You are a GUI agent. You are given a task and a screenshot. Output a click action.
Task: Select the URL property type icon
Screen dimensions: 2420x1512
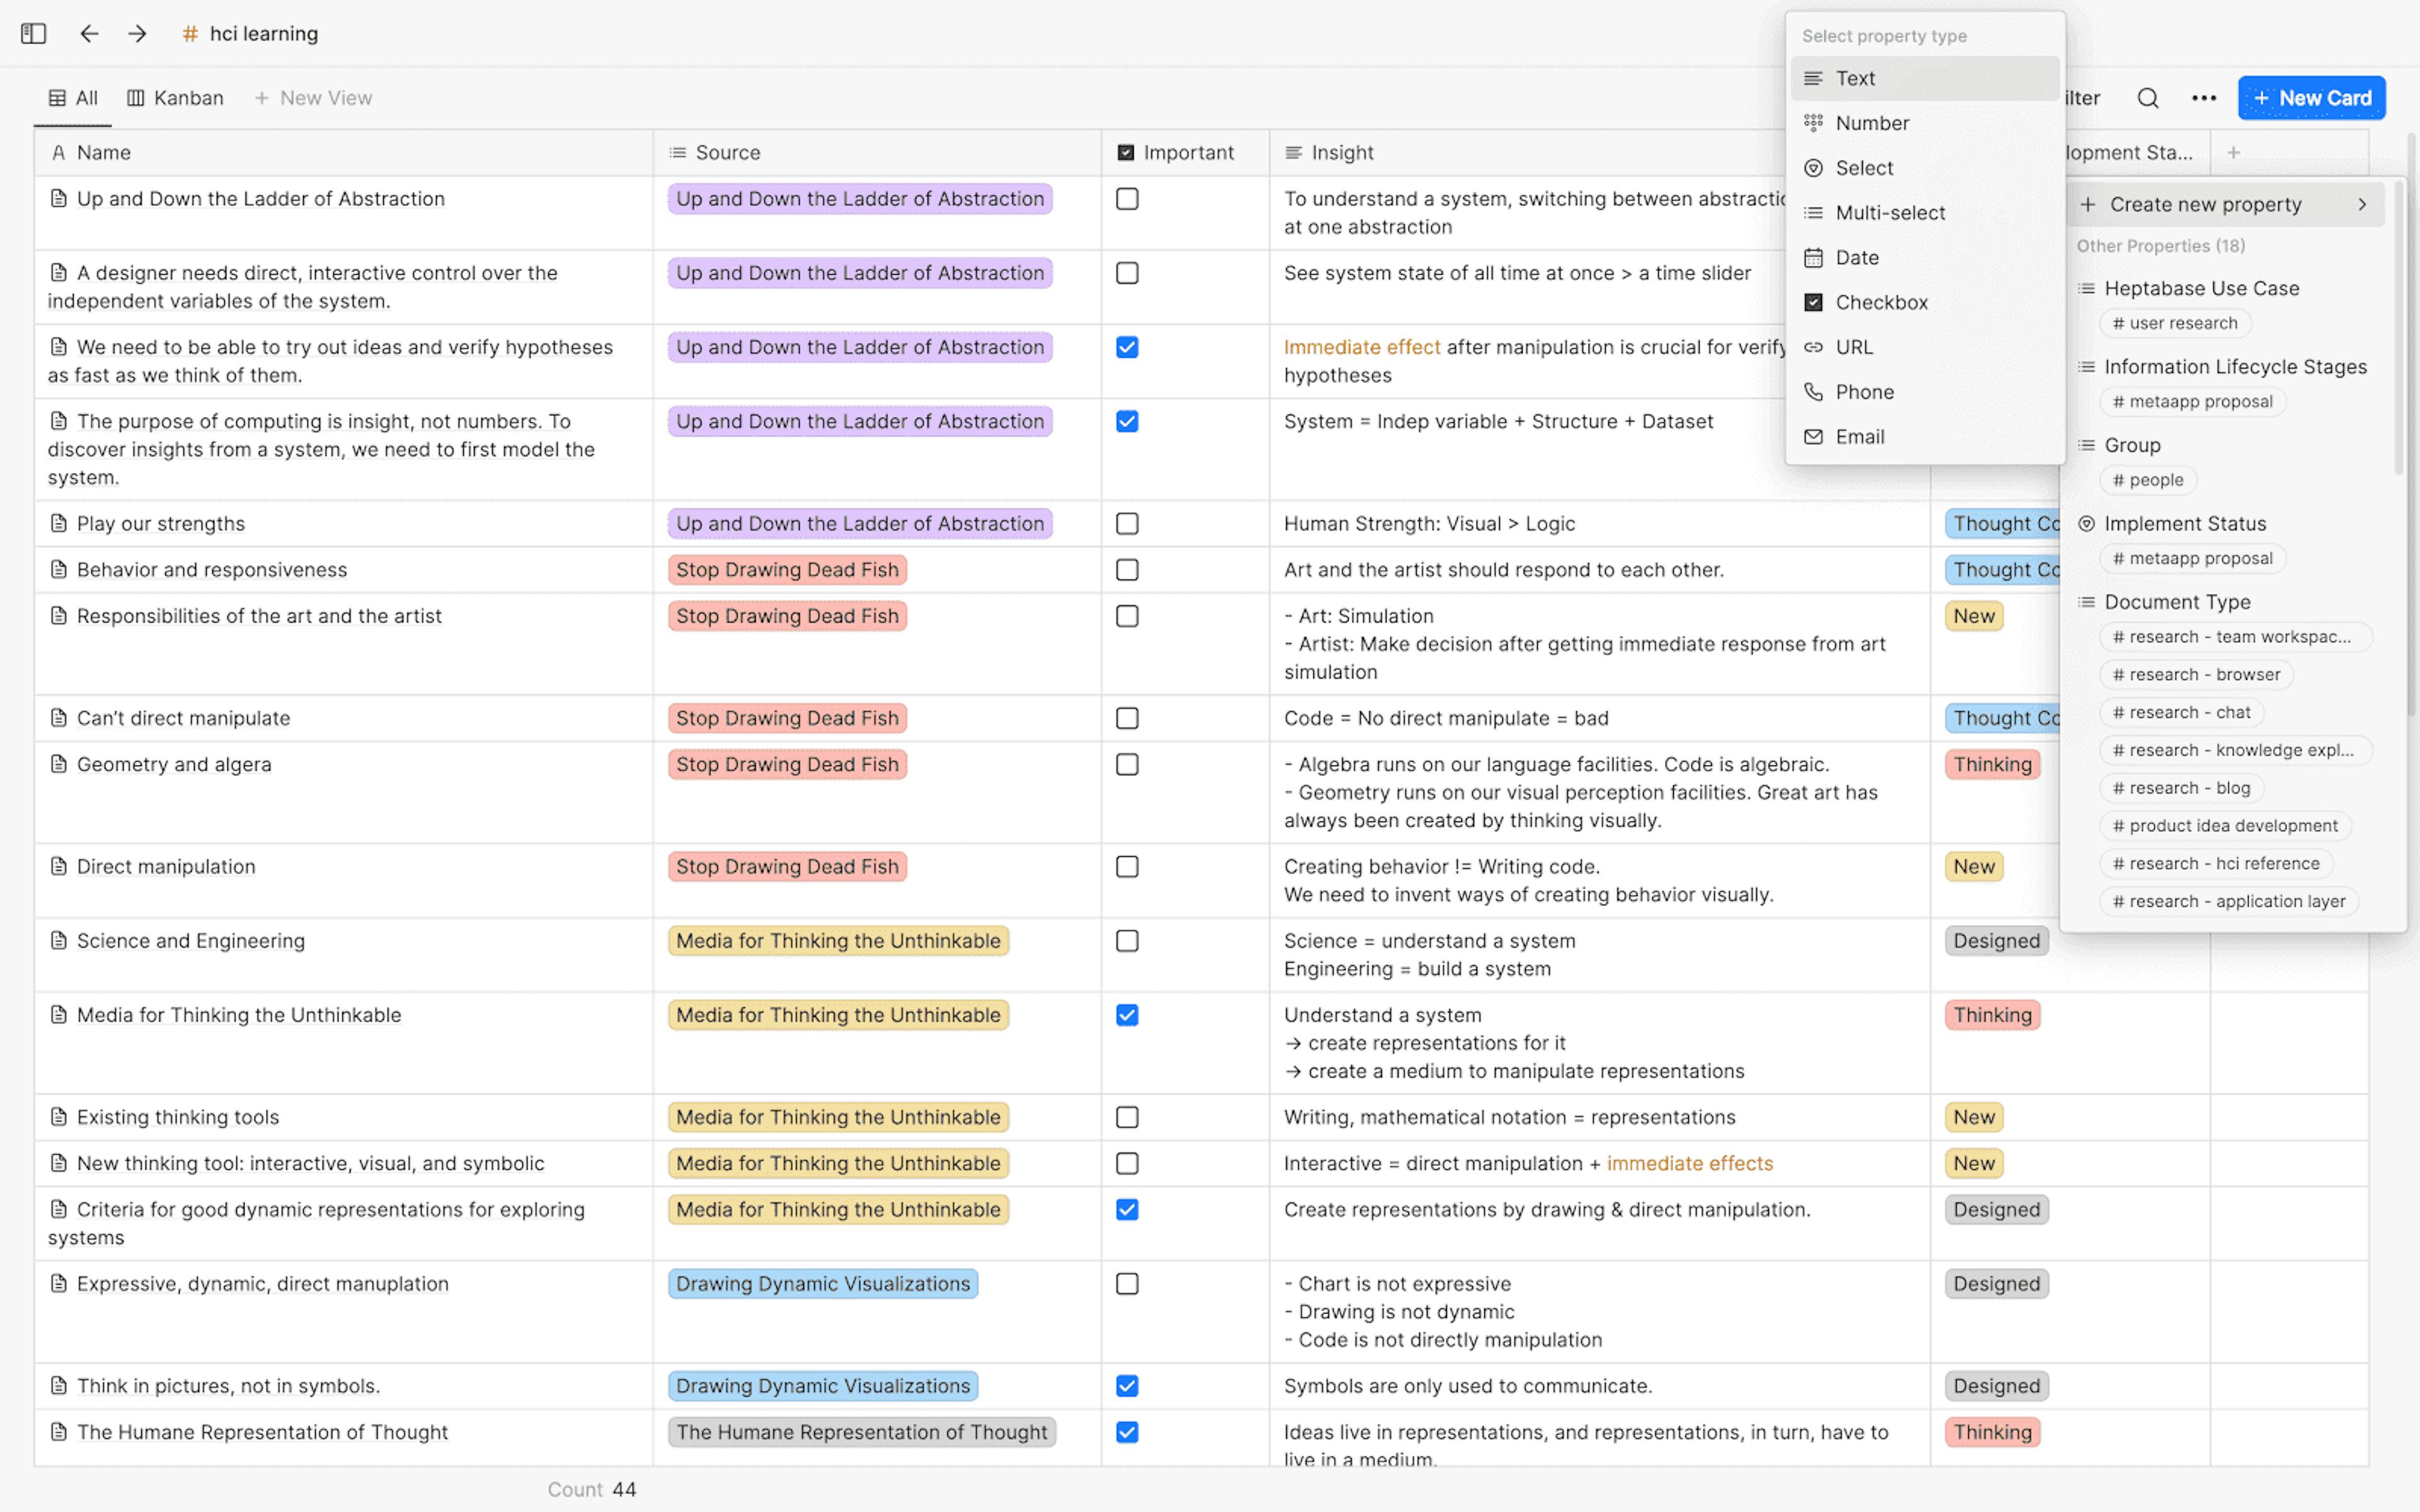(x=1812, y=346)
